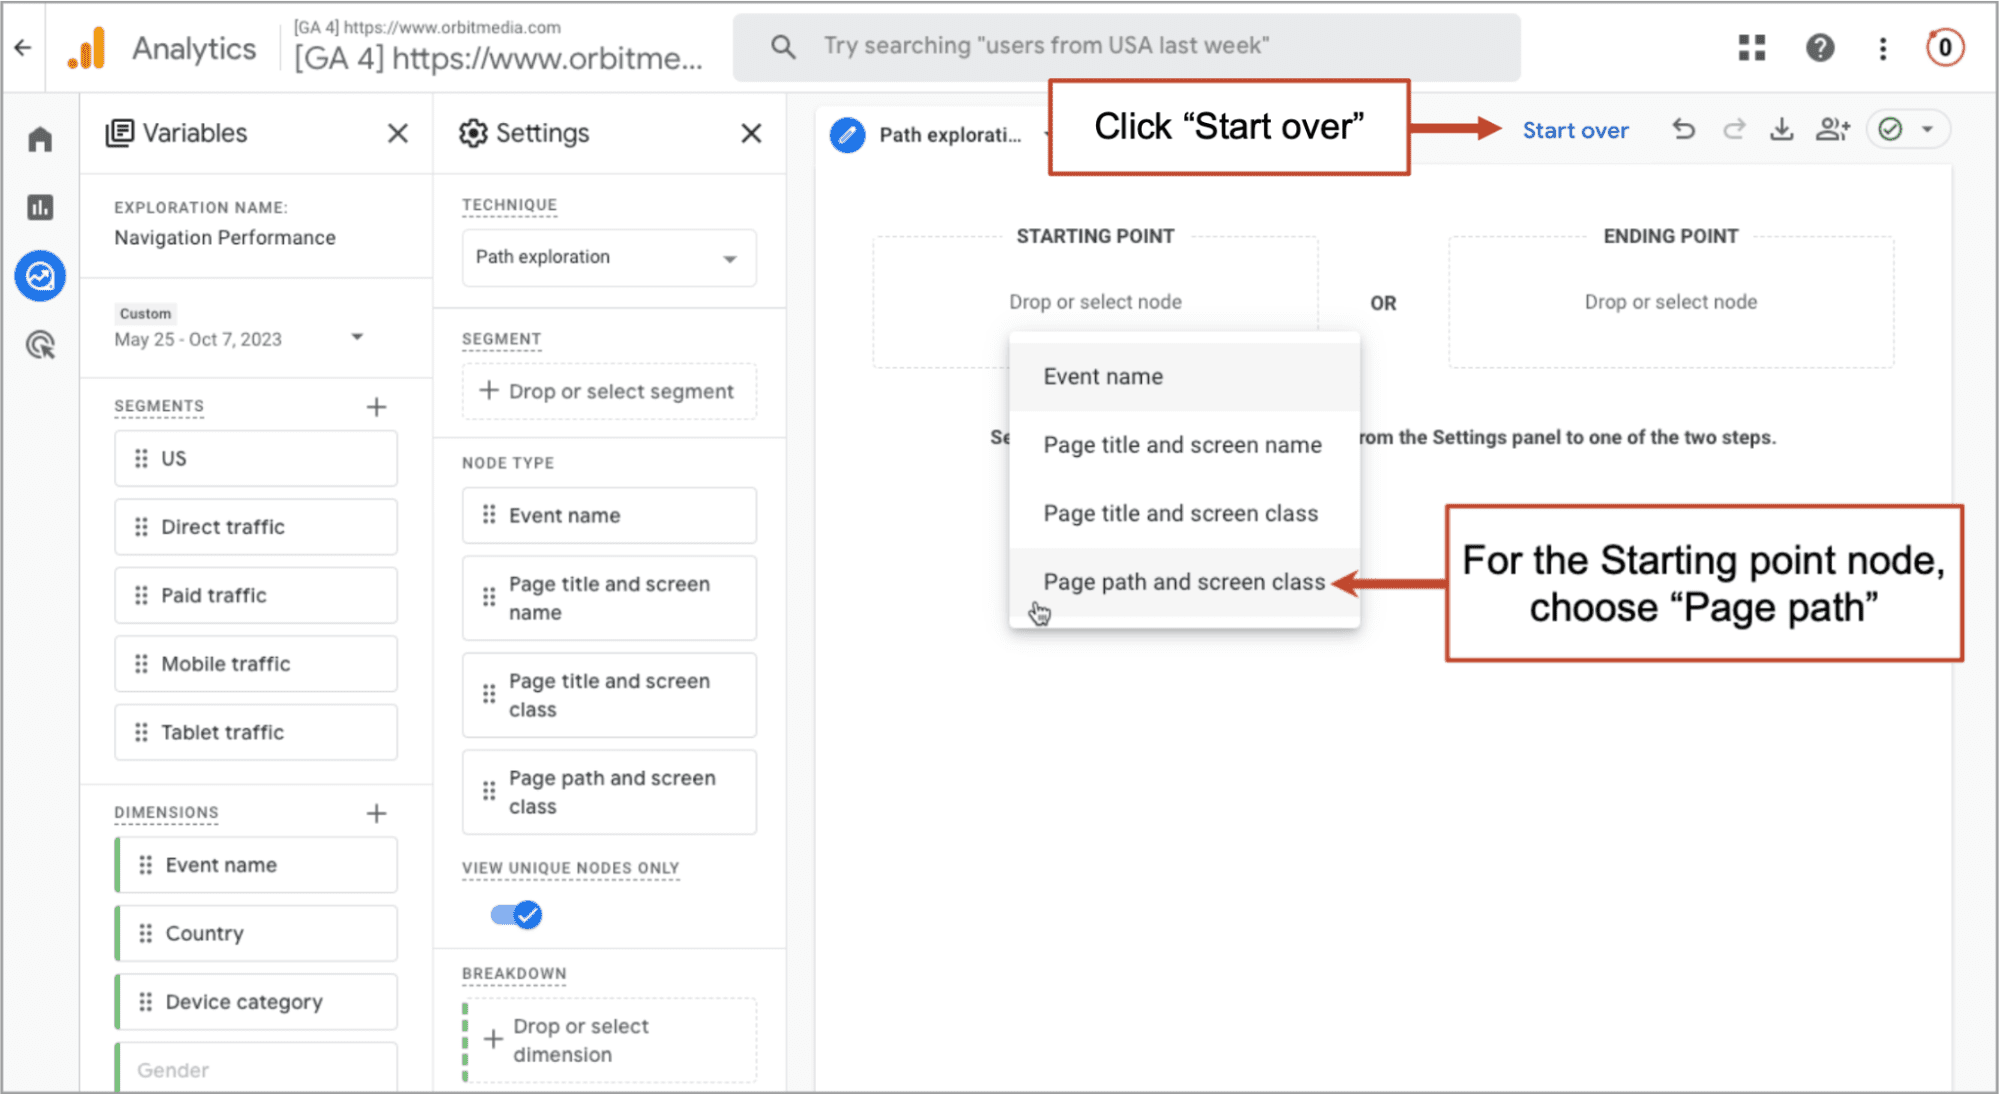Close the Variables panel
Viewport: 1999px width, 1095px height.
(x=398, y=133)
